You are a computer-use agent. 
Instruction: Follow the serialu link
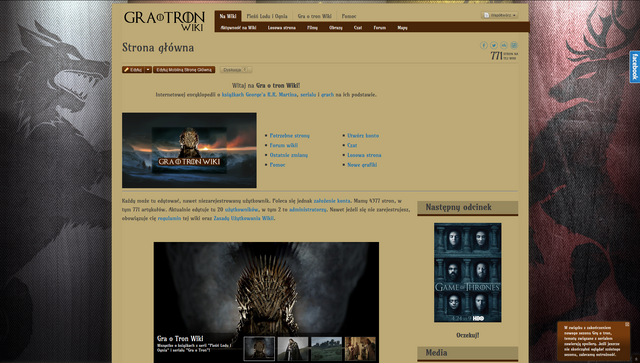pos(308,95)
